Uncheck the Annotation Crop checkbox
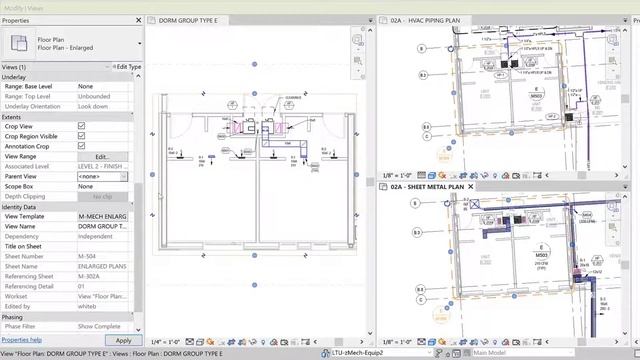Image resolution: width=640 pixels, height=360 pixels. [x=81, y=146]
